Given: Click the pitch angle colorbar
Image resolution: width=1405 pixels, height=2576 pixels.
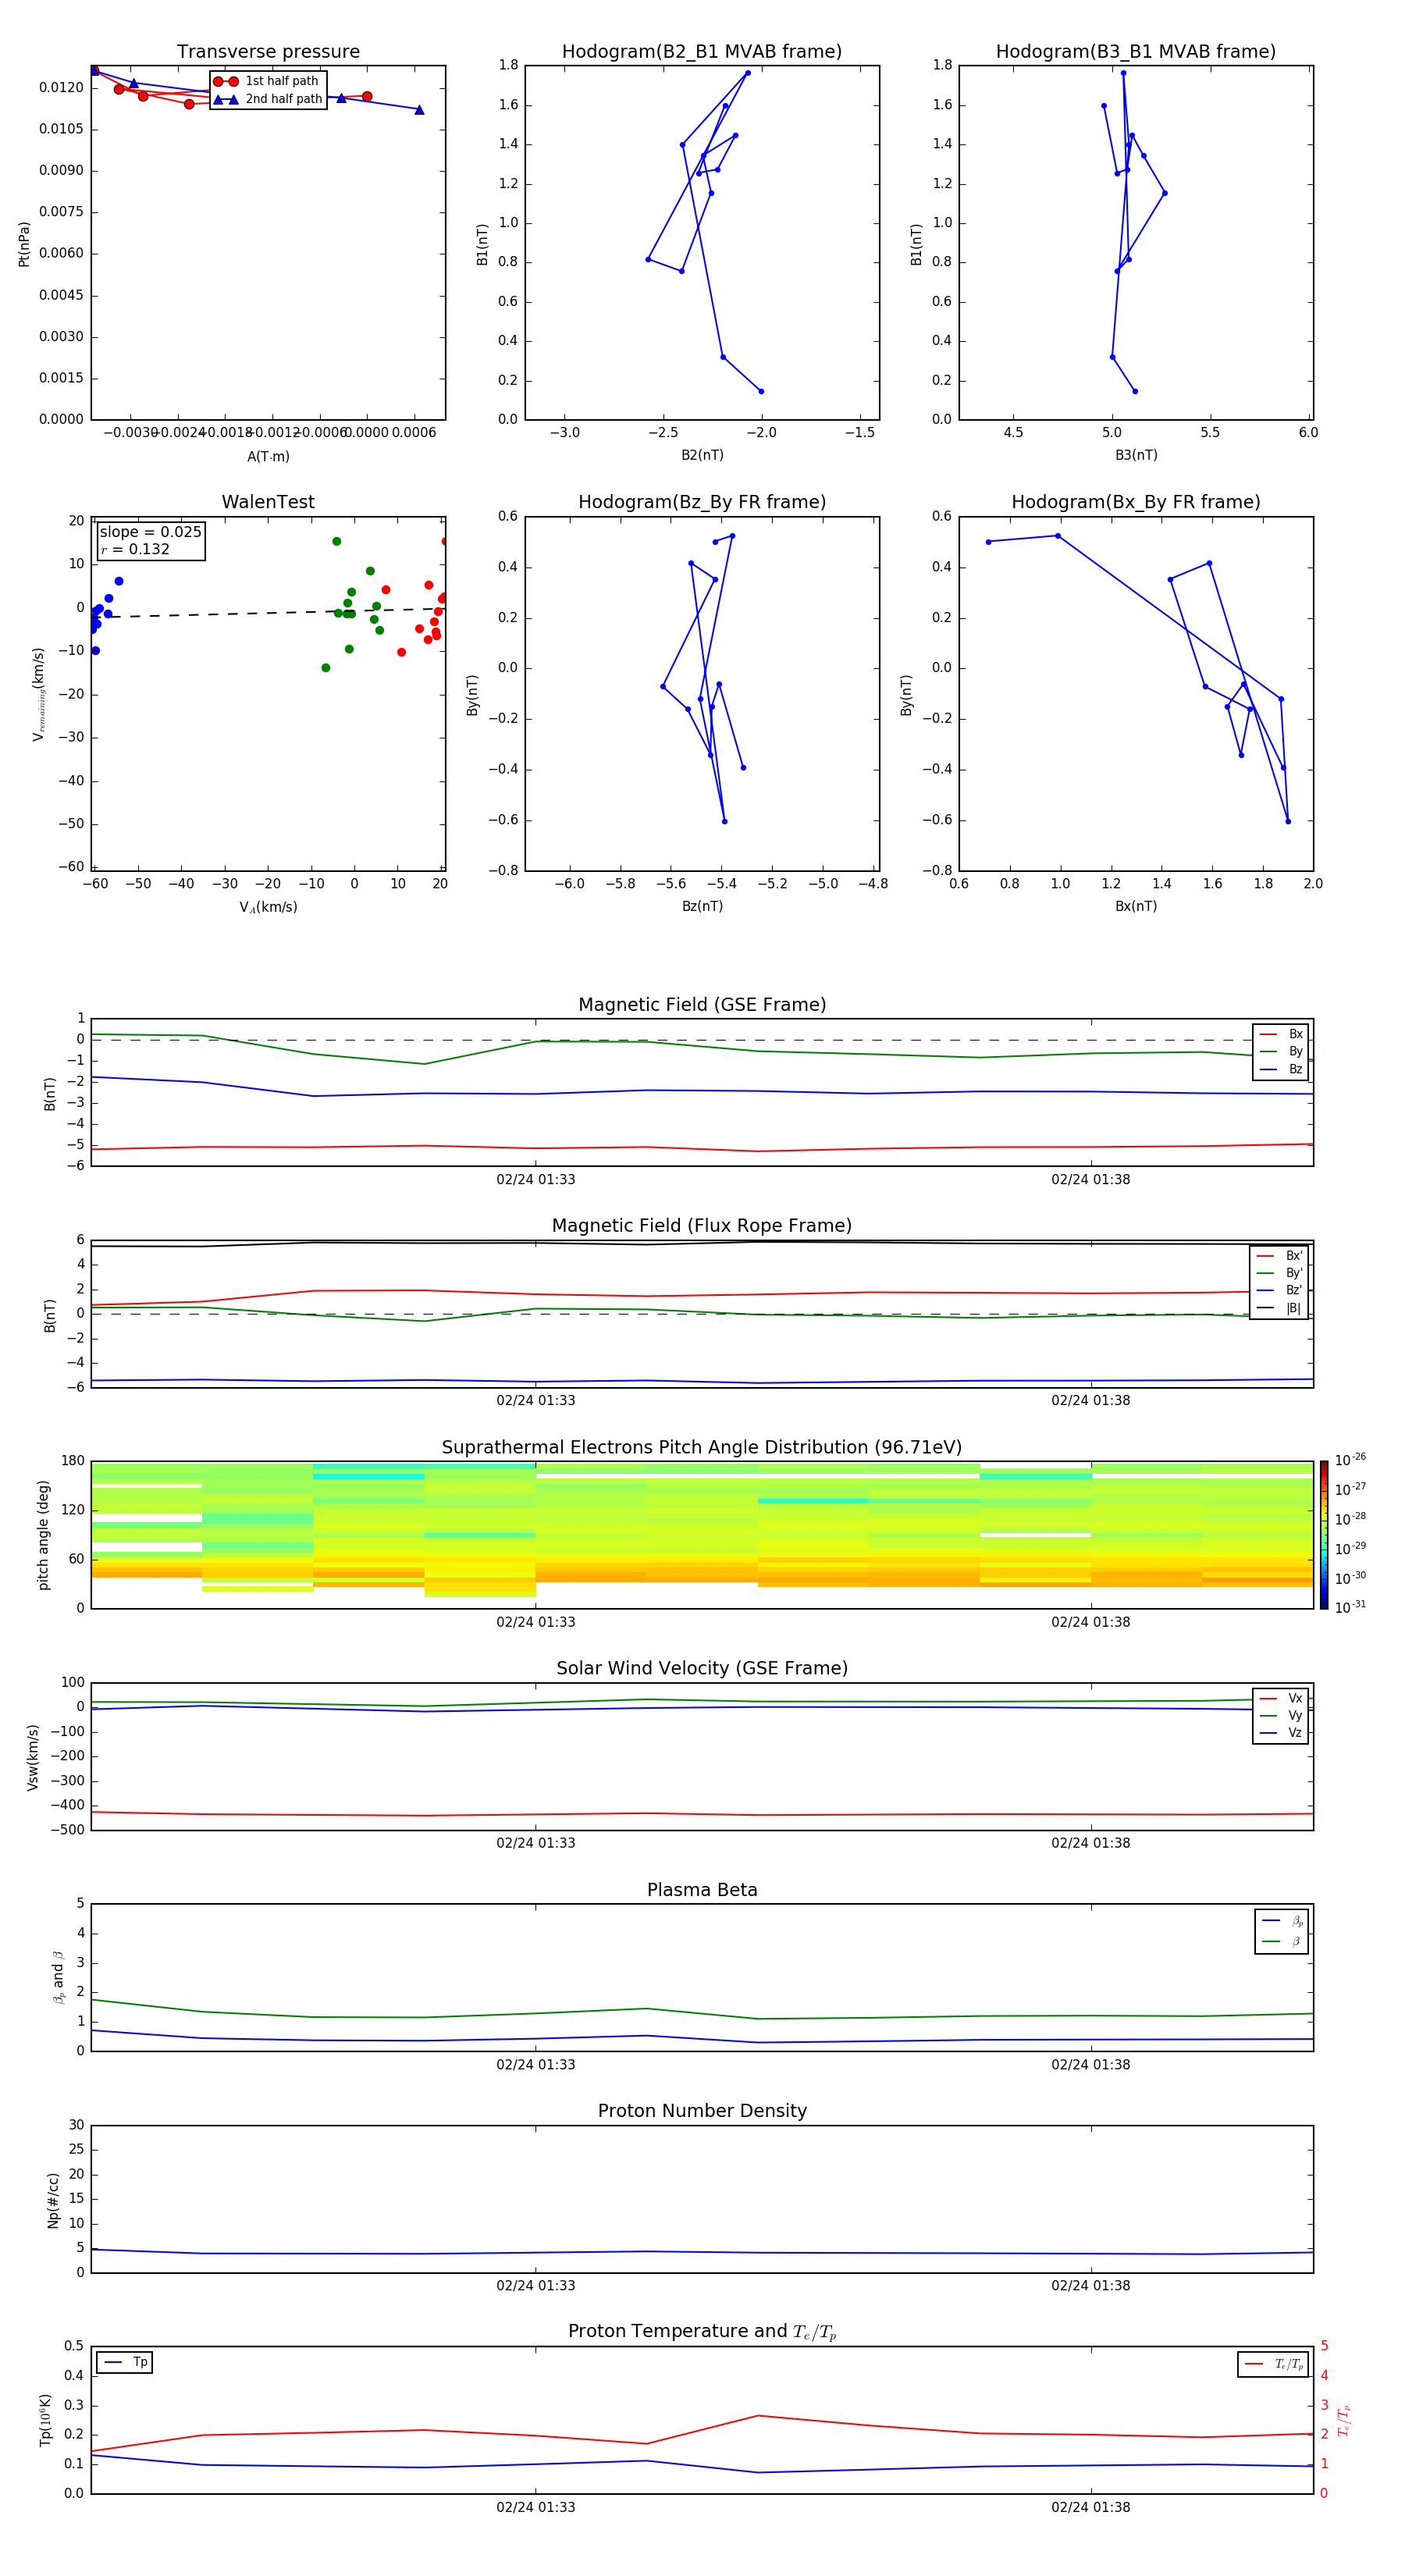Looking at the screenshot, I should tap(1324, 1534).
